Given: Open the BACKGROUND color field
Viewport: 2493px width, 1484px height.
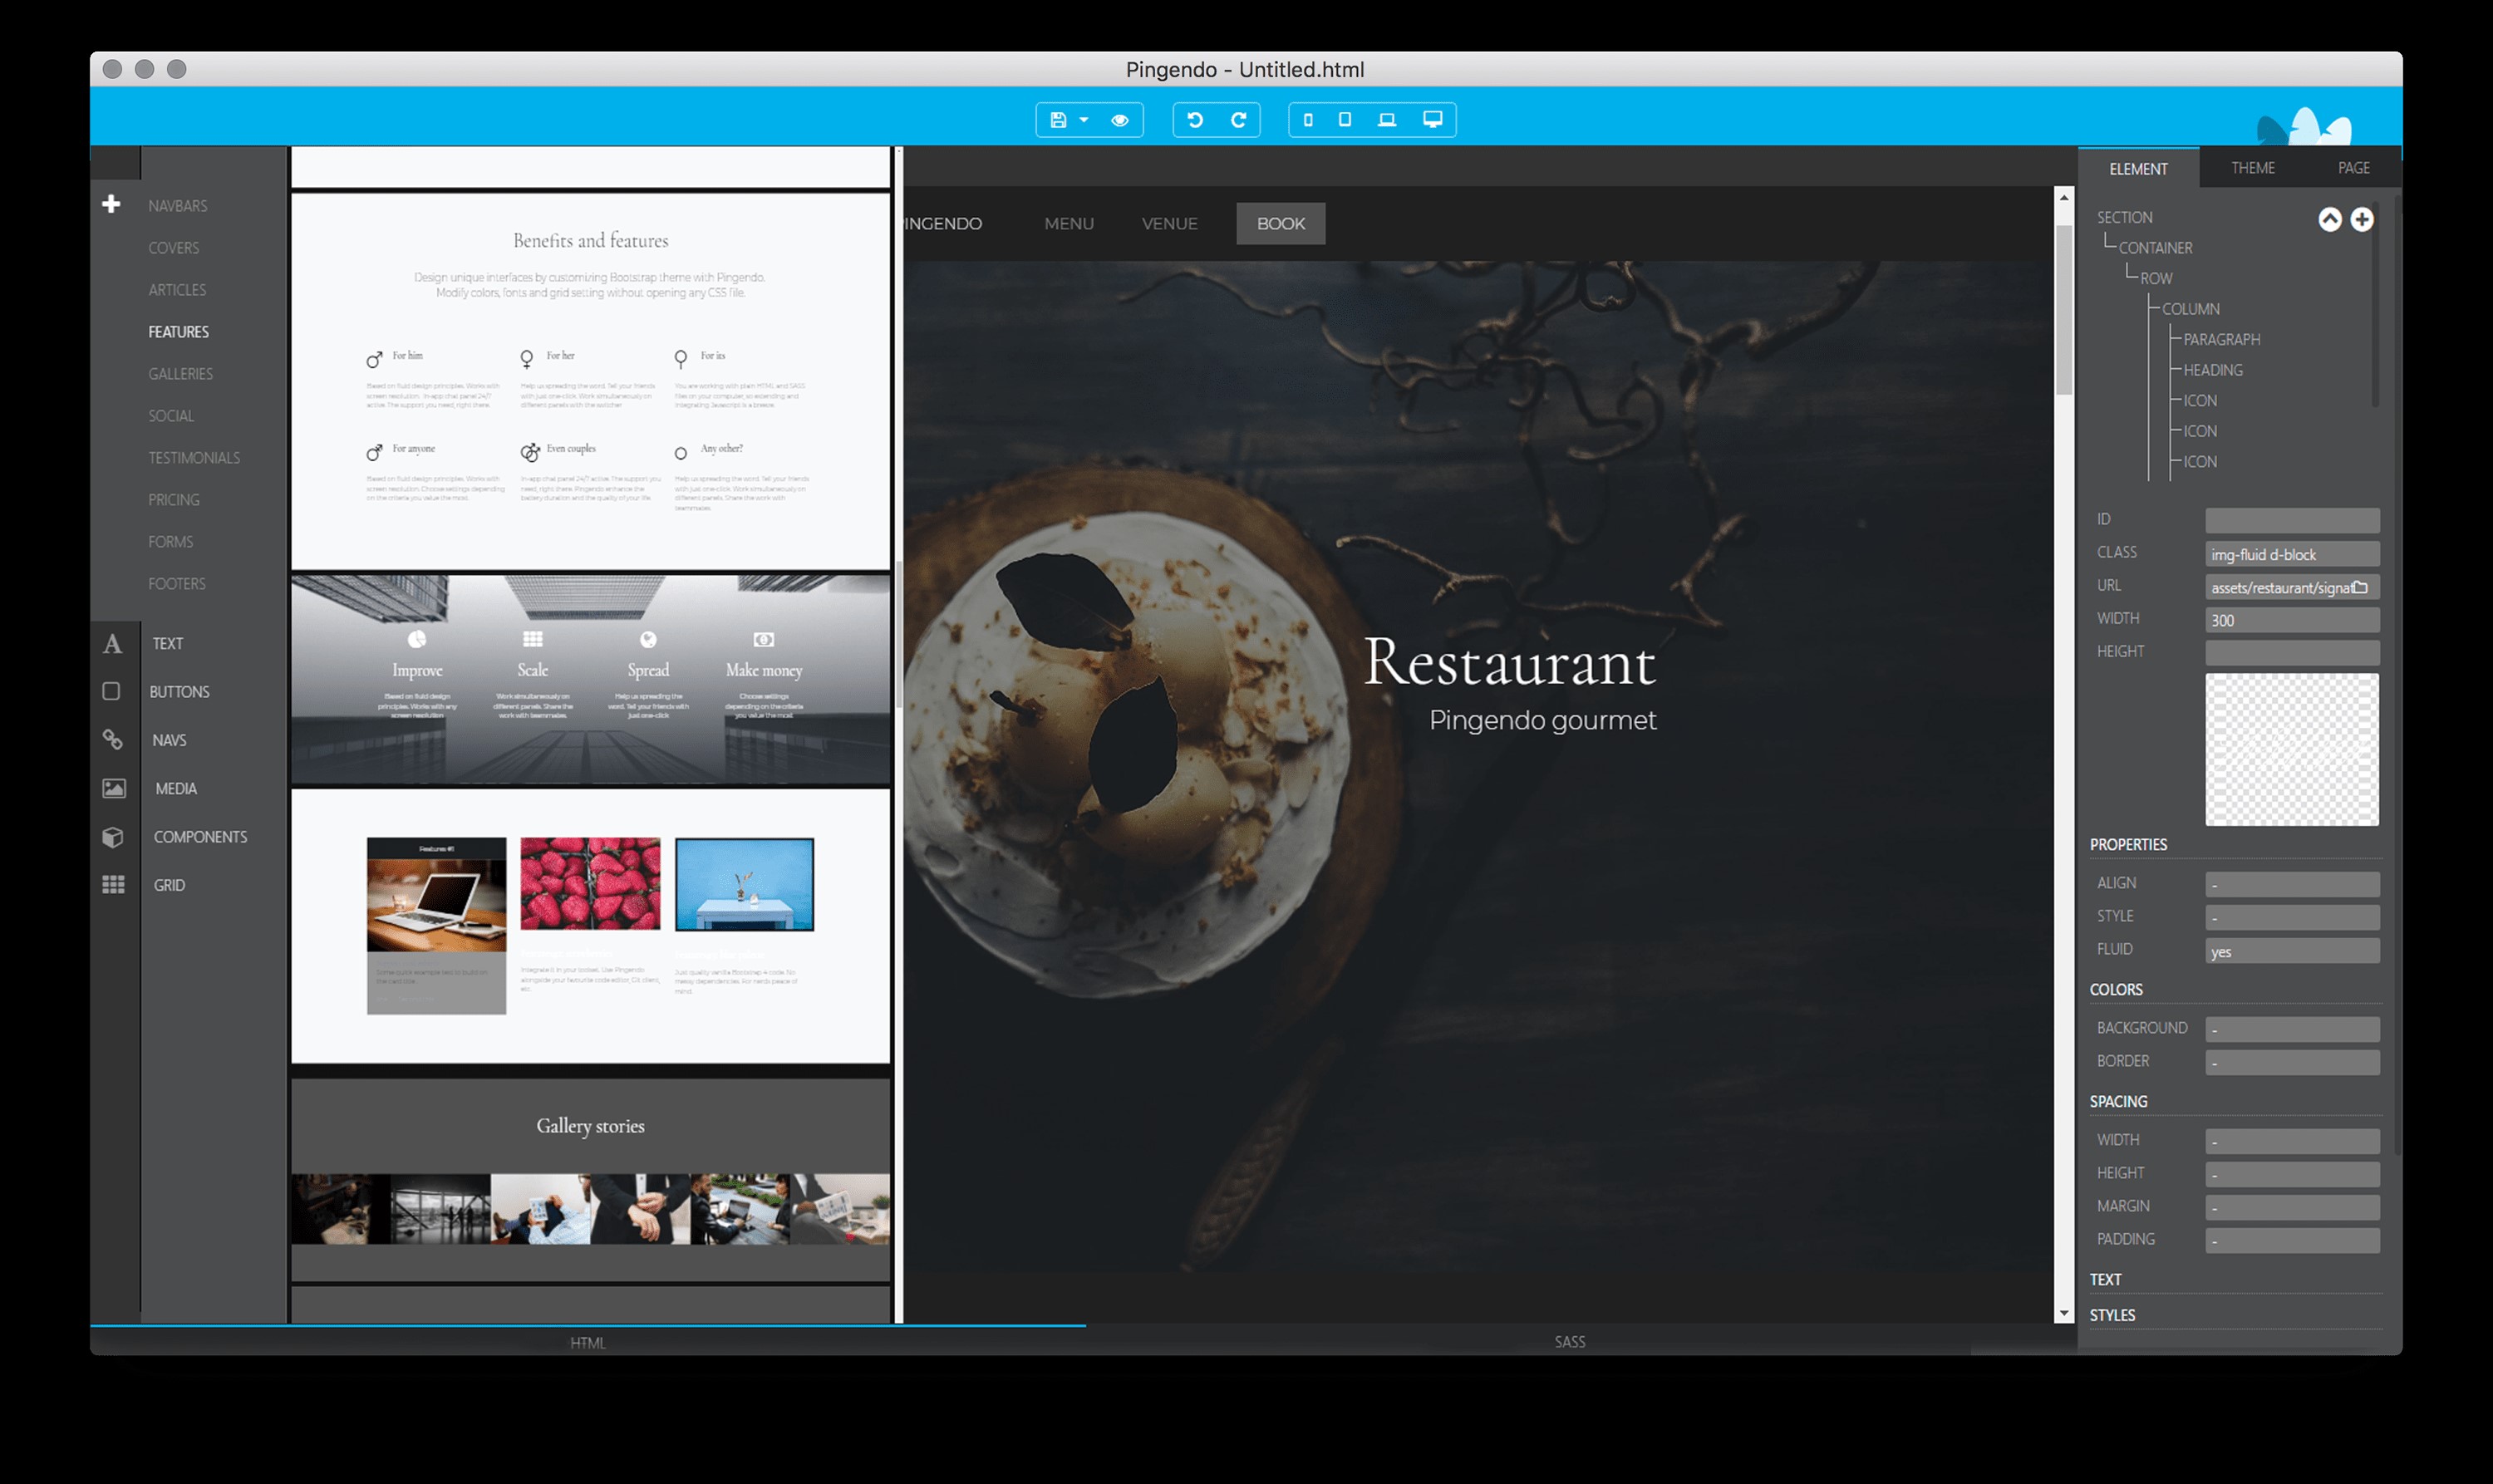Looking at the screenshot, I should click(x=2291, y=1028).
